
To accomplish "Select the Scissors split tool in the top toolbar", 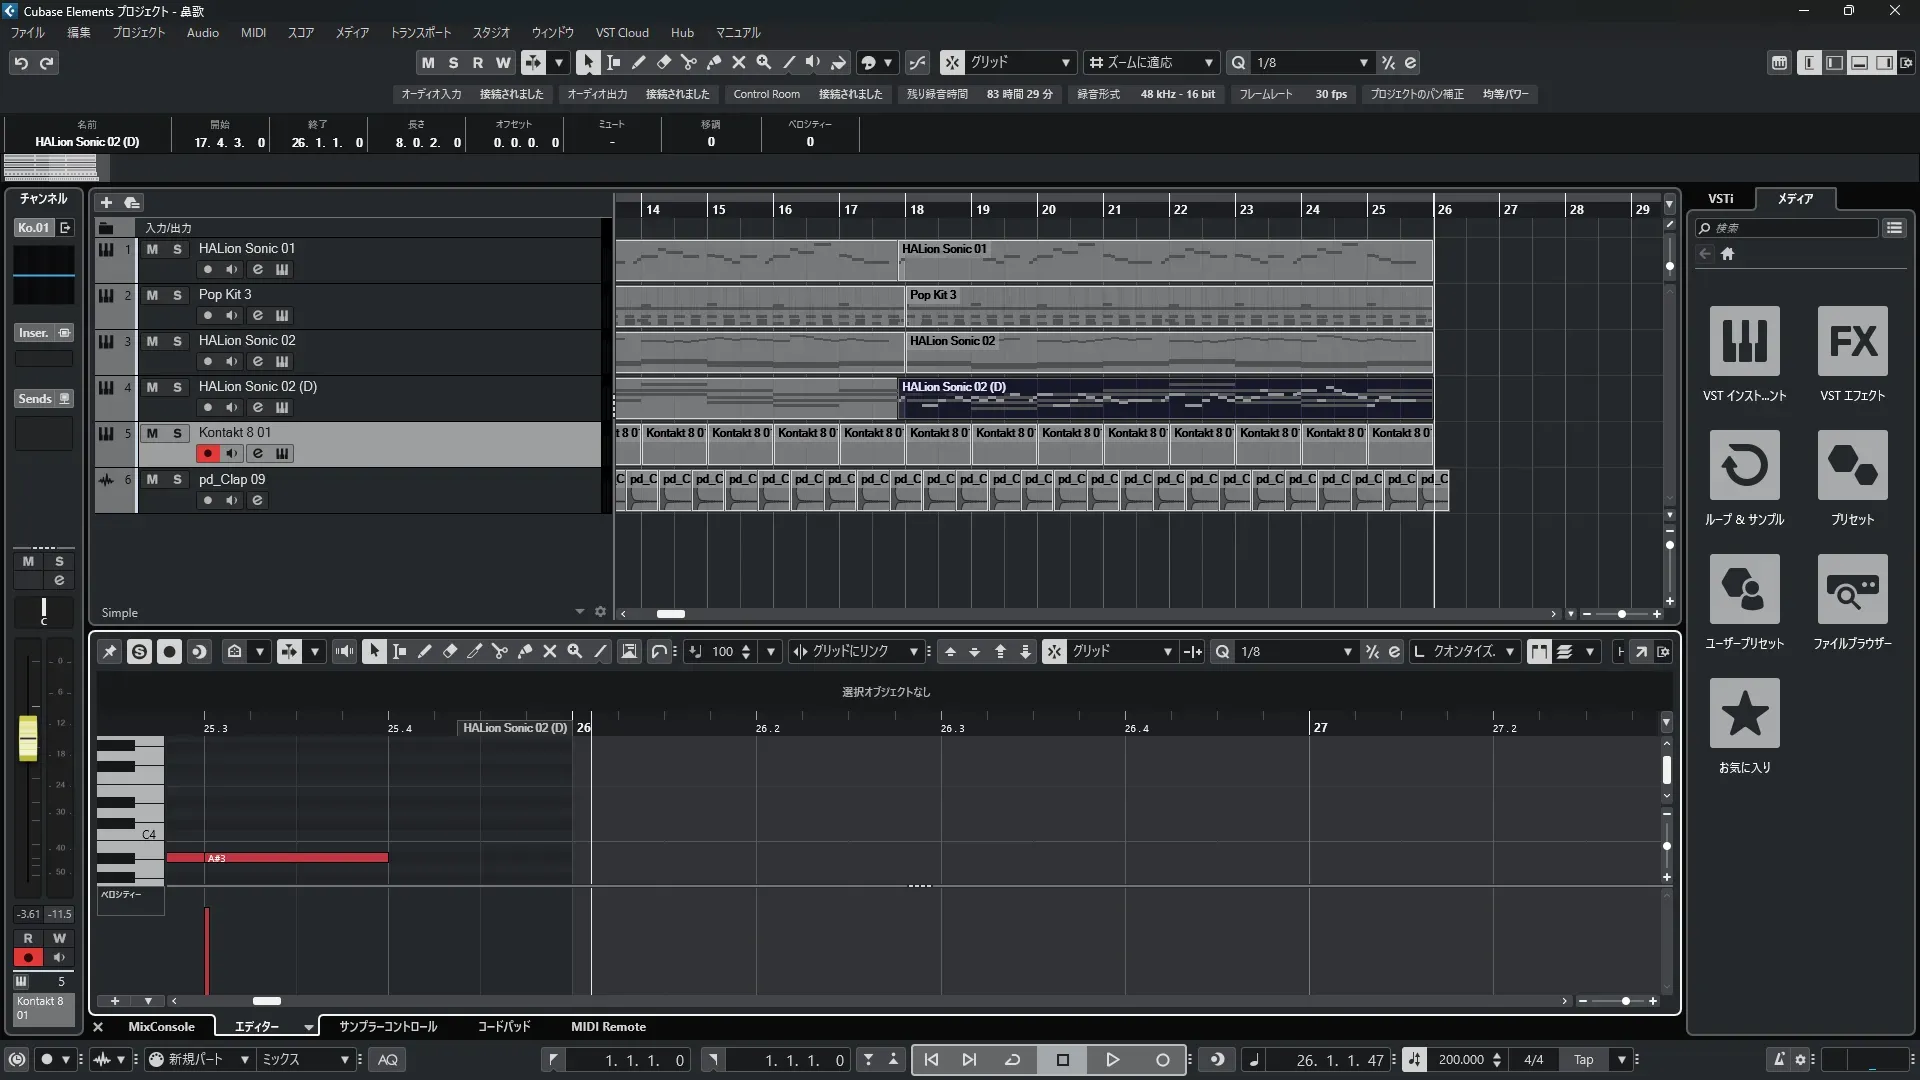I will point(688,62).
